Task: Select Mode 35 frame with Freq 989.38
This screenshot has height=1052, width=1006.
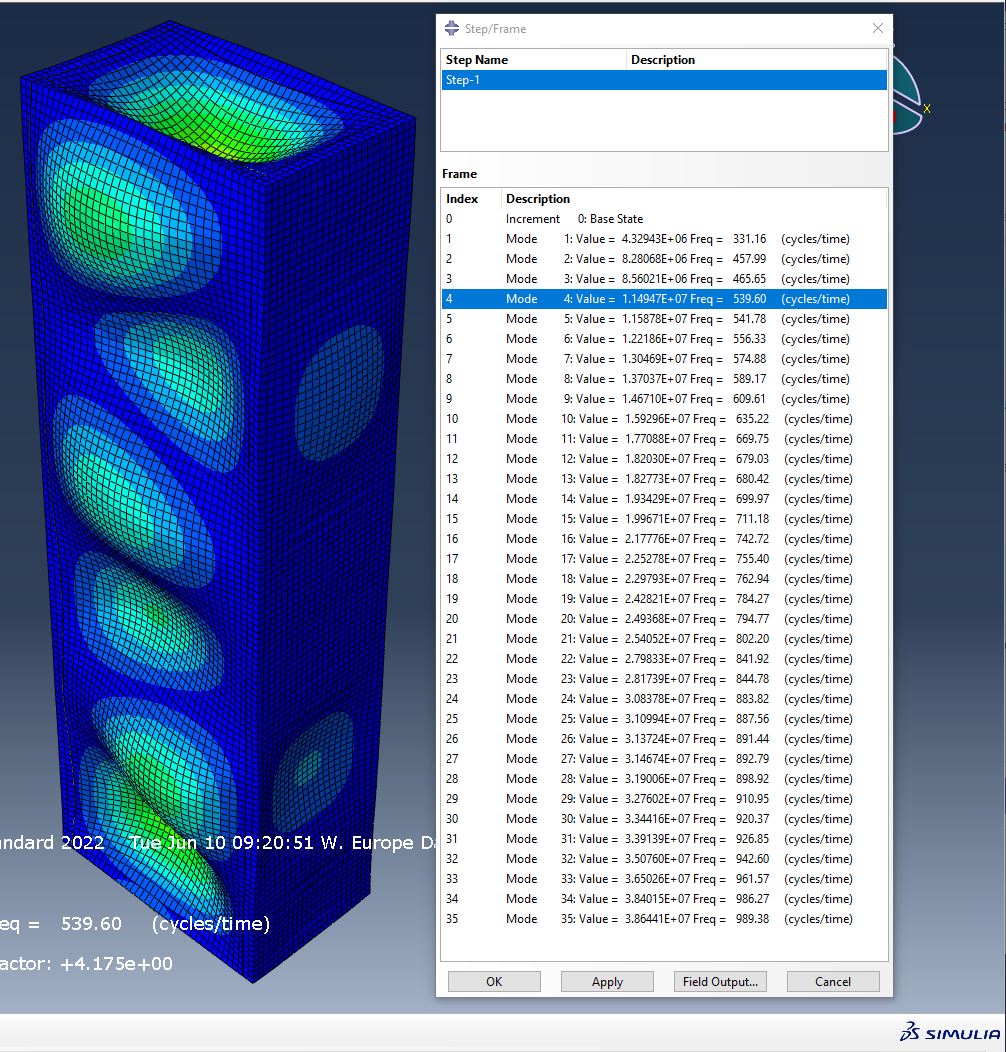Action: (664, 918)
